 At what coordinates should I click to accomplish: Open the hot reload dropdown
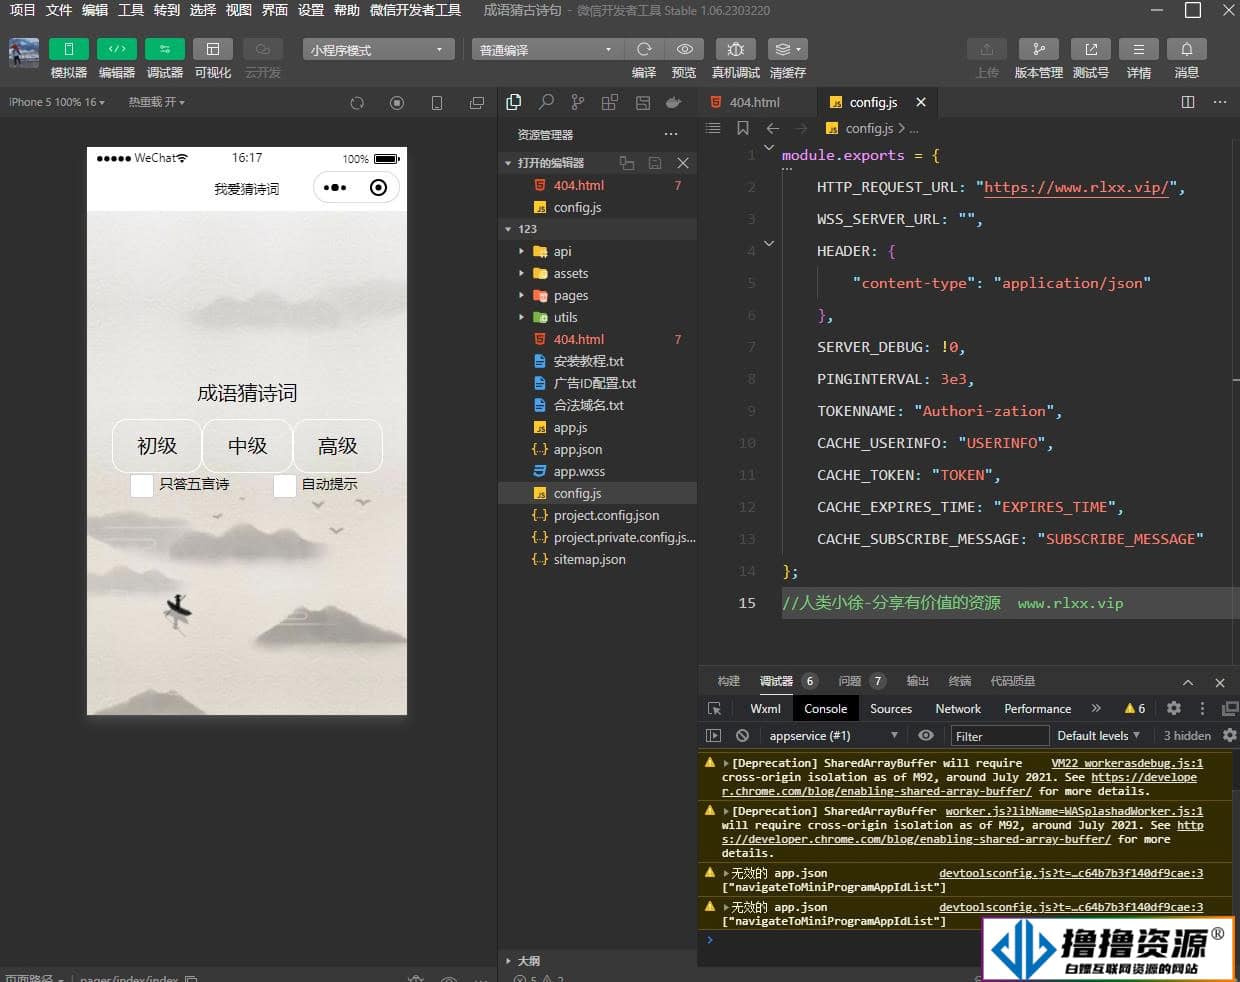click(156, 102)
